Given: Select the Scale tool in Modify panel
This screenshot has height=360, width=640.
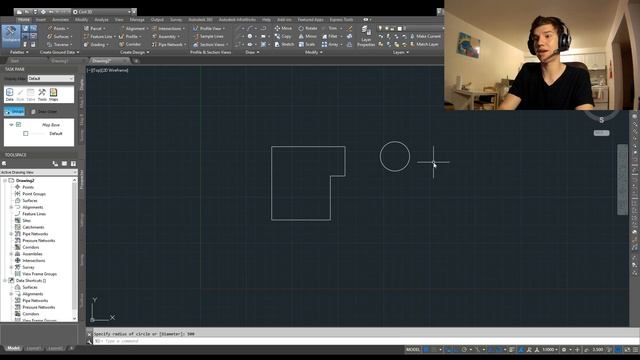Looking at the screenshot, I should point(307,44).
